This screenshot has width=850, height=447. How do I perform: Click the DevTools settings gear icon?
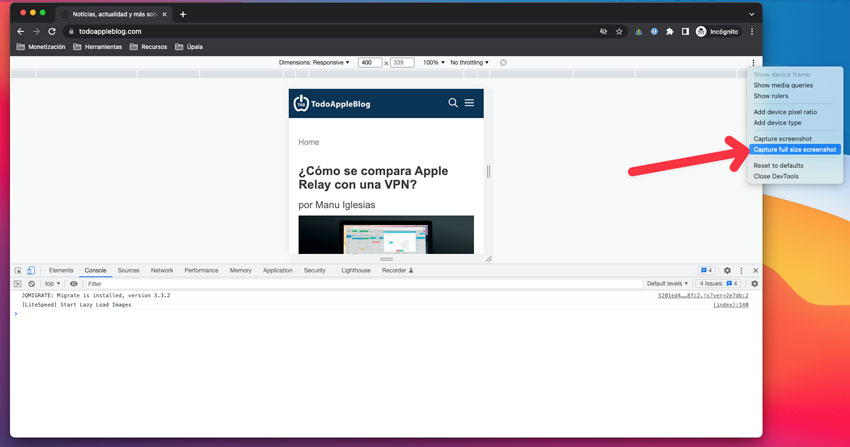pyautogui.click(x=727, y=270)
